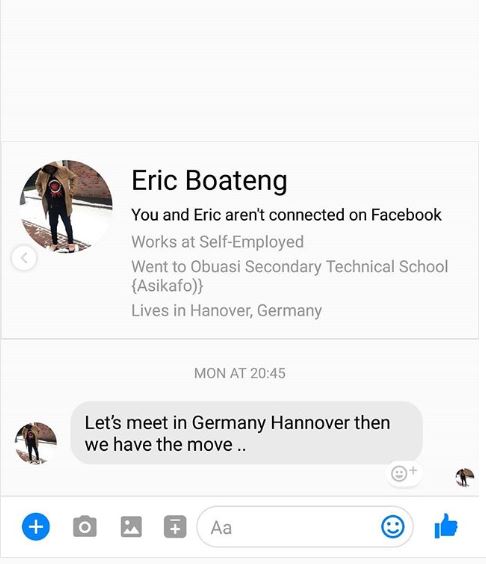Open the photo gallery picker icon
This screenshot has height=564, width=486.
click(x=131, y=527)
